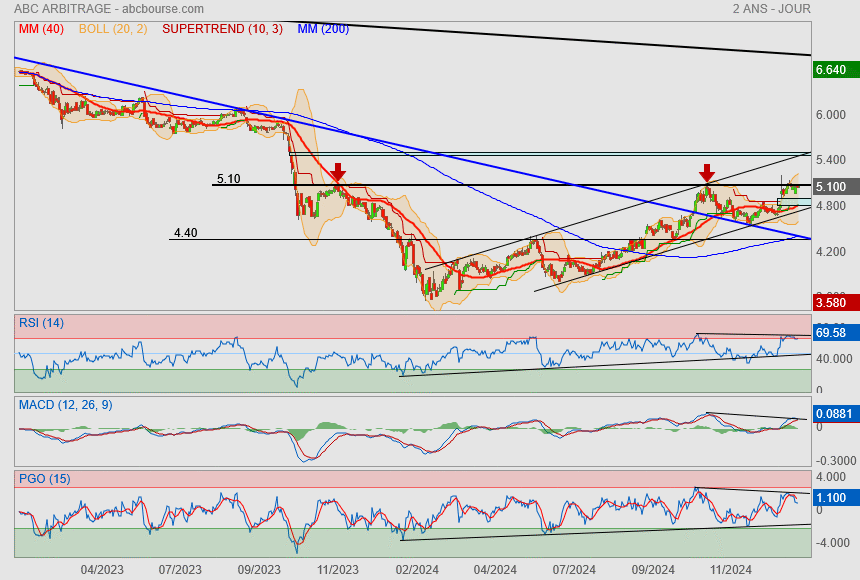Select the MACD (12, 26, 9) indicator title
The image size is (860, 580).
pos(66,404)
